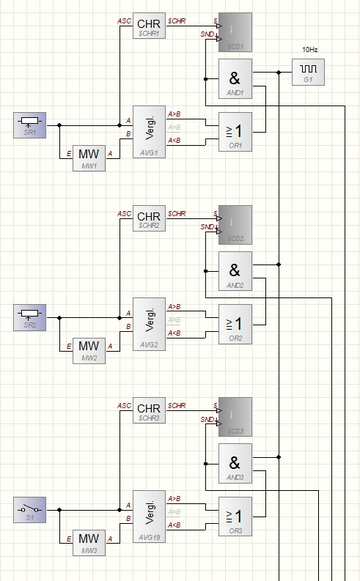The height and width of the screenshot is (581, 360).
Task: Click the E input pin of MW3
Action: pos(69,539)
